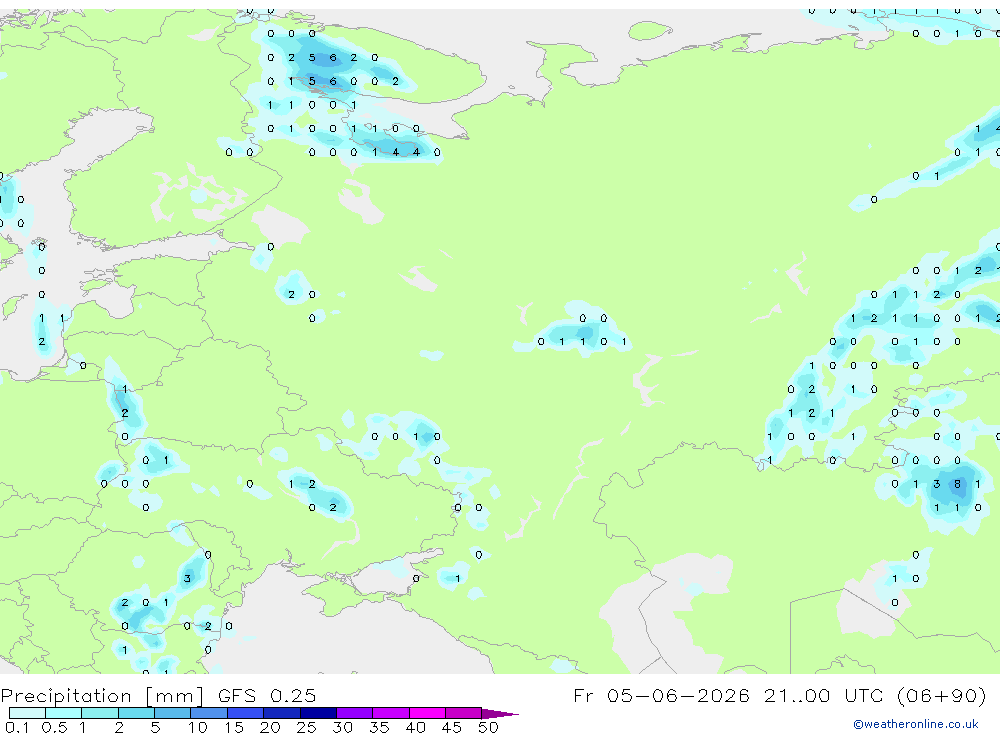
Task: Click the legend label '40'
Action: click(x=415, y=727)
